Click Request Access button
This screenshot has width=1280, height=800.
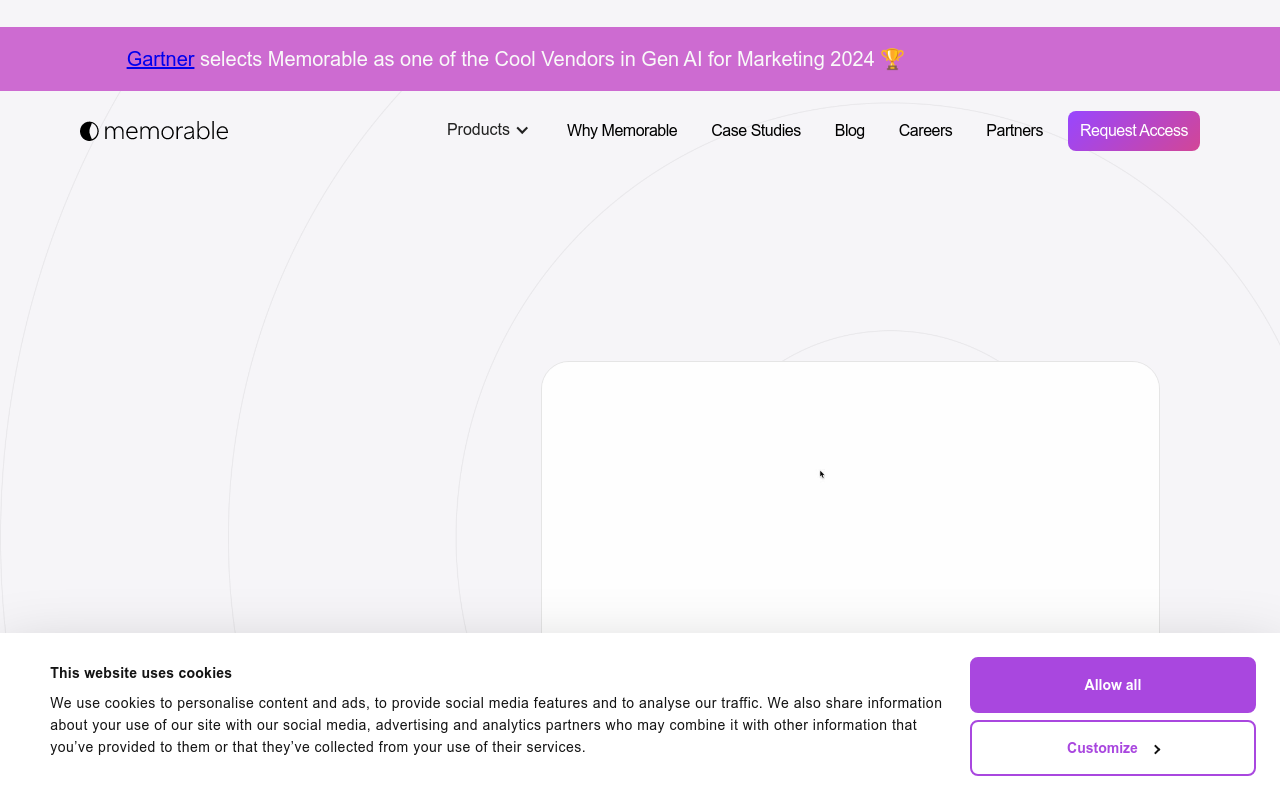pyautogui.click(x=1134, y=131)
